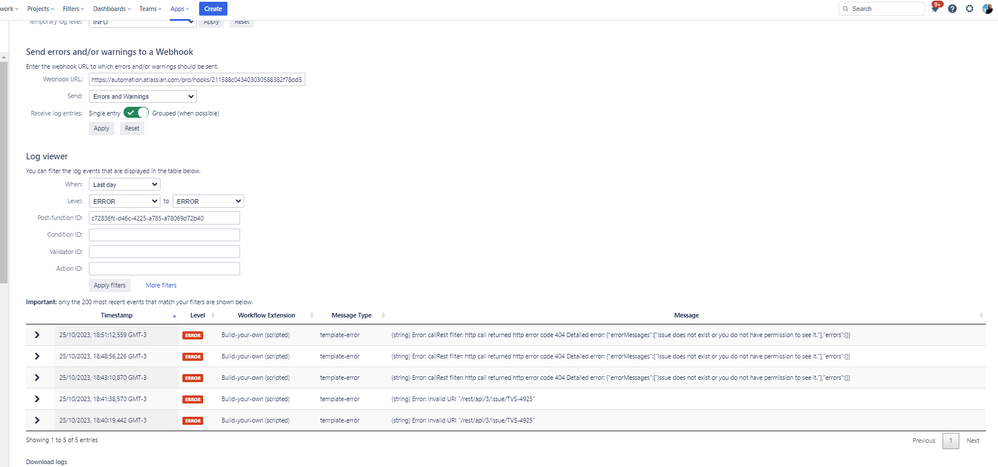Open the Apps menu
This screenshot has width=998, height=467.
coord(180,9)
